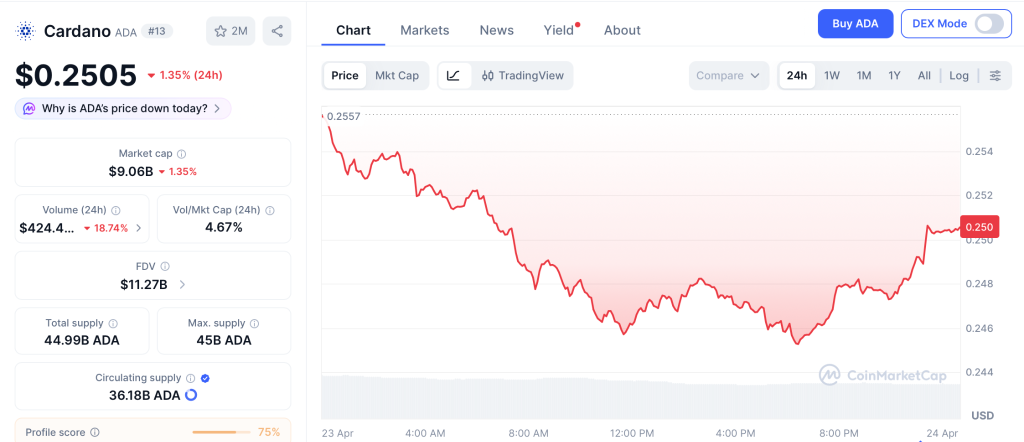Screen dimensions: 1024x442
Task: Click Circulating supply verified badge
Action: pyautogui.click(x=205, y=379)
